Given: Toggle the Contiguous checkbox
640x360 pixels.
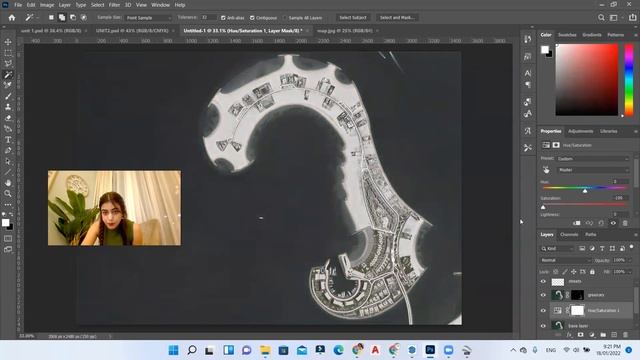Looking at the screenshot, I should click(252, 18).
